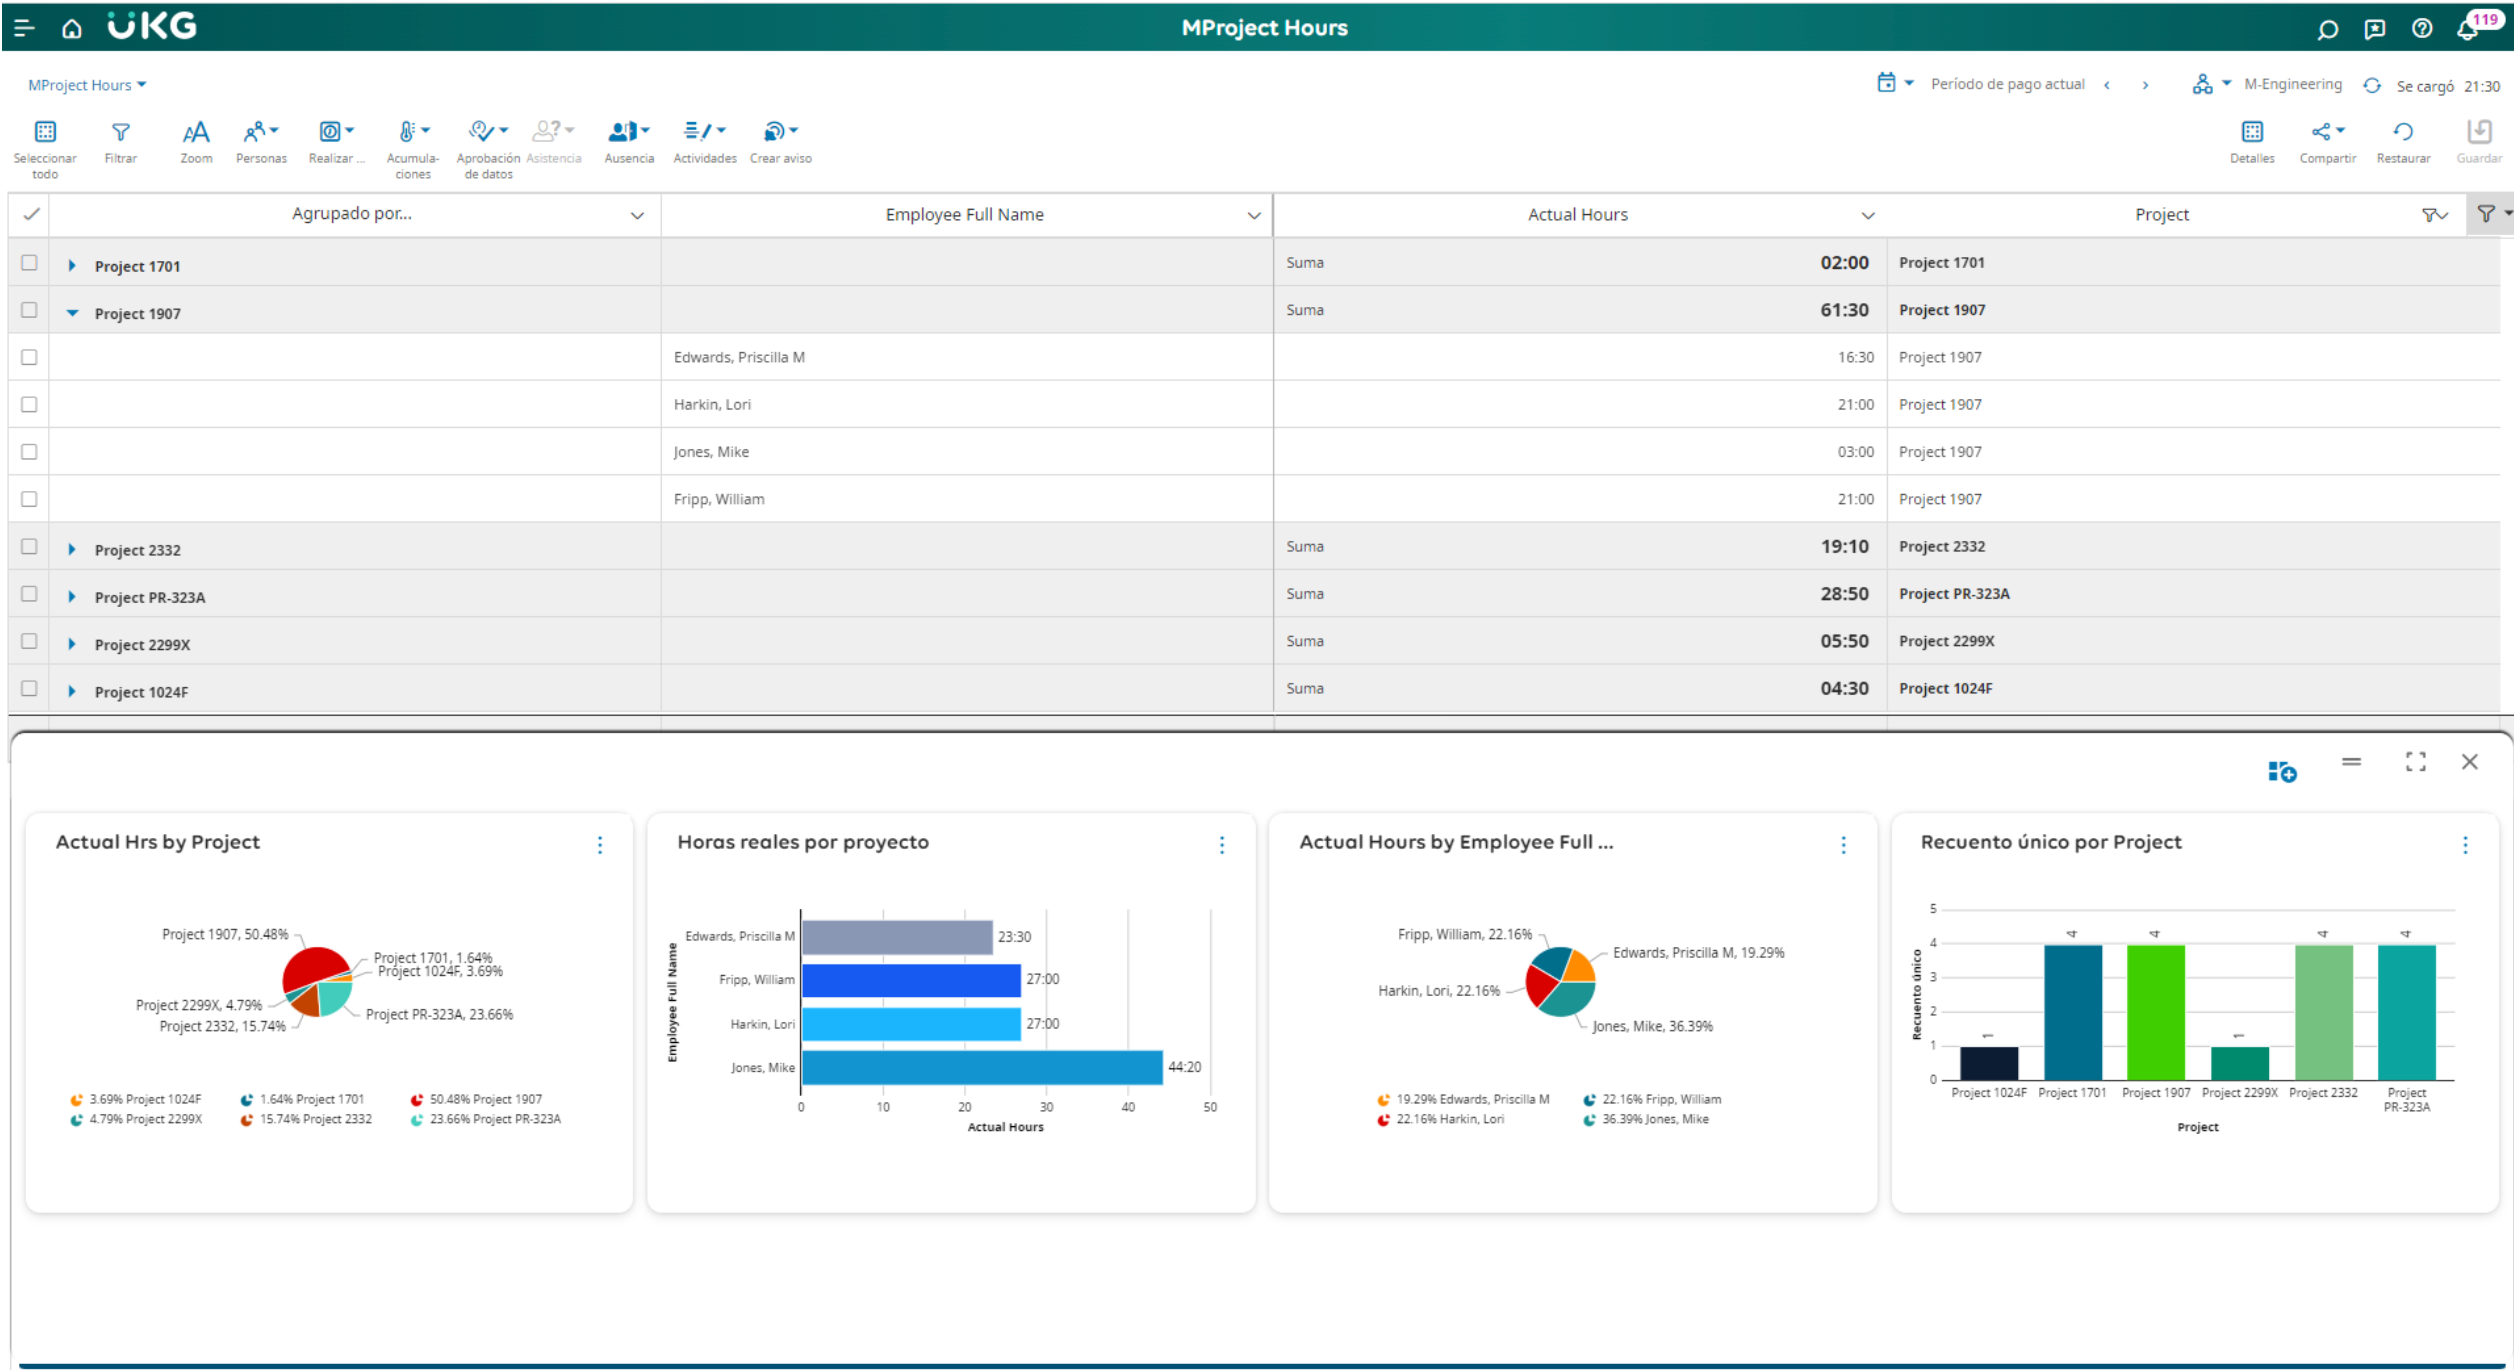
Task: Collapse the Project 1907 group
Action: click(x=72, y=314)
